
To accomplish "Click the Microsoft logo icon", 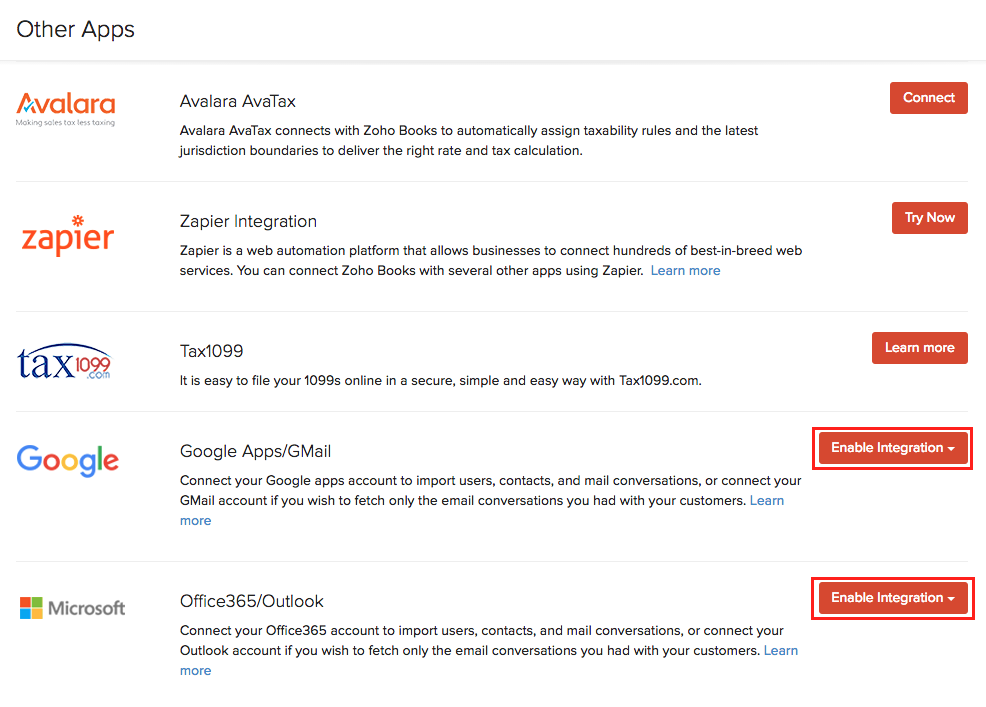I will 72,608.
